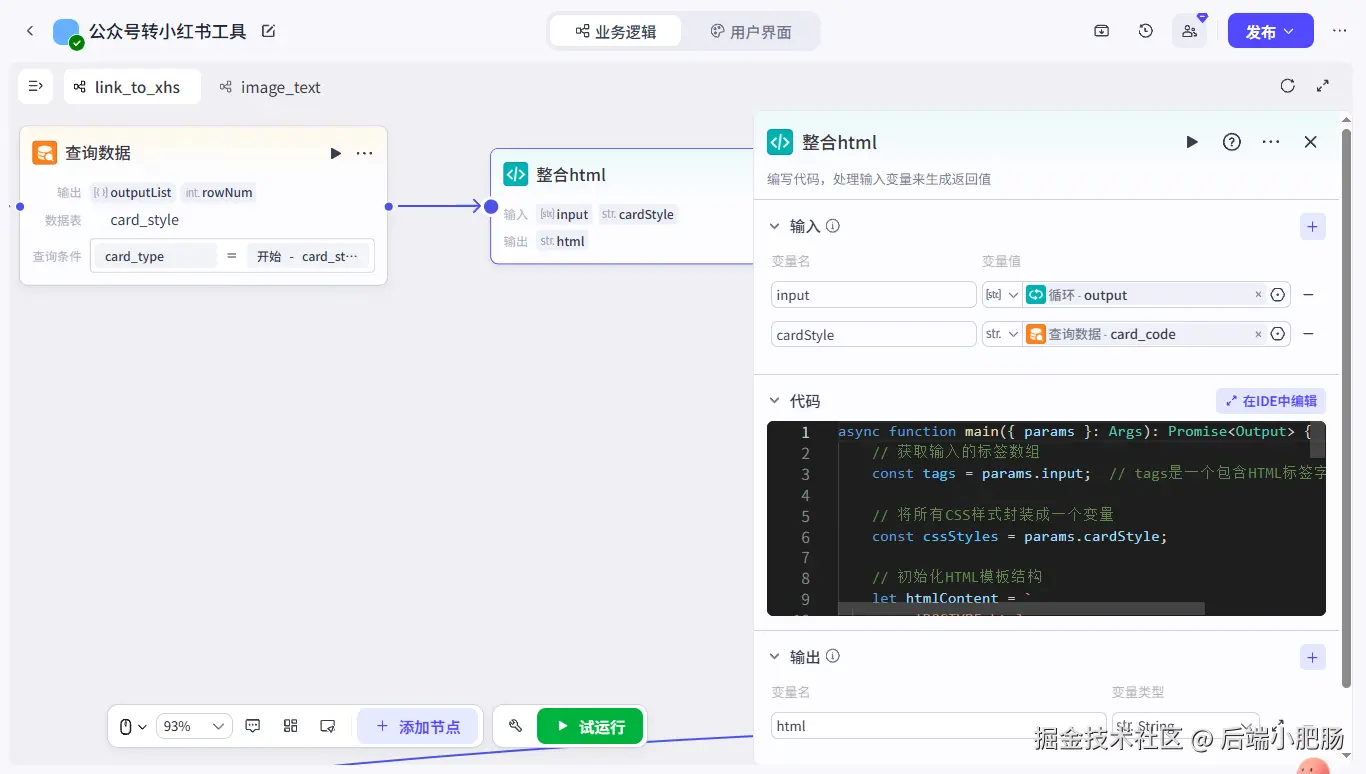Open type dropdown for cardStyle variable
Screen dimensions: 1366x774
pos(1002,334)
